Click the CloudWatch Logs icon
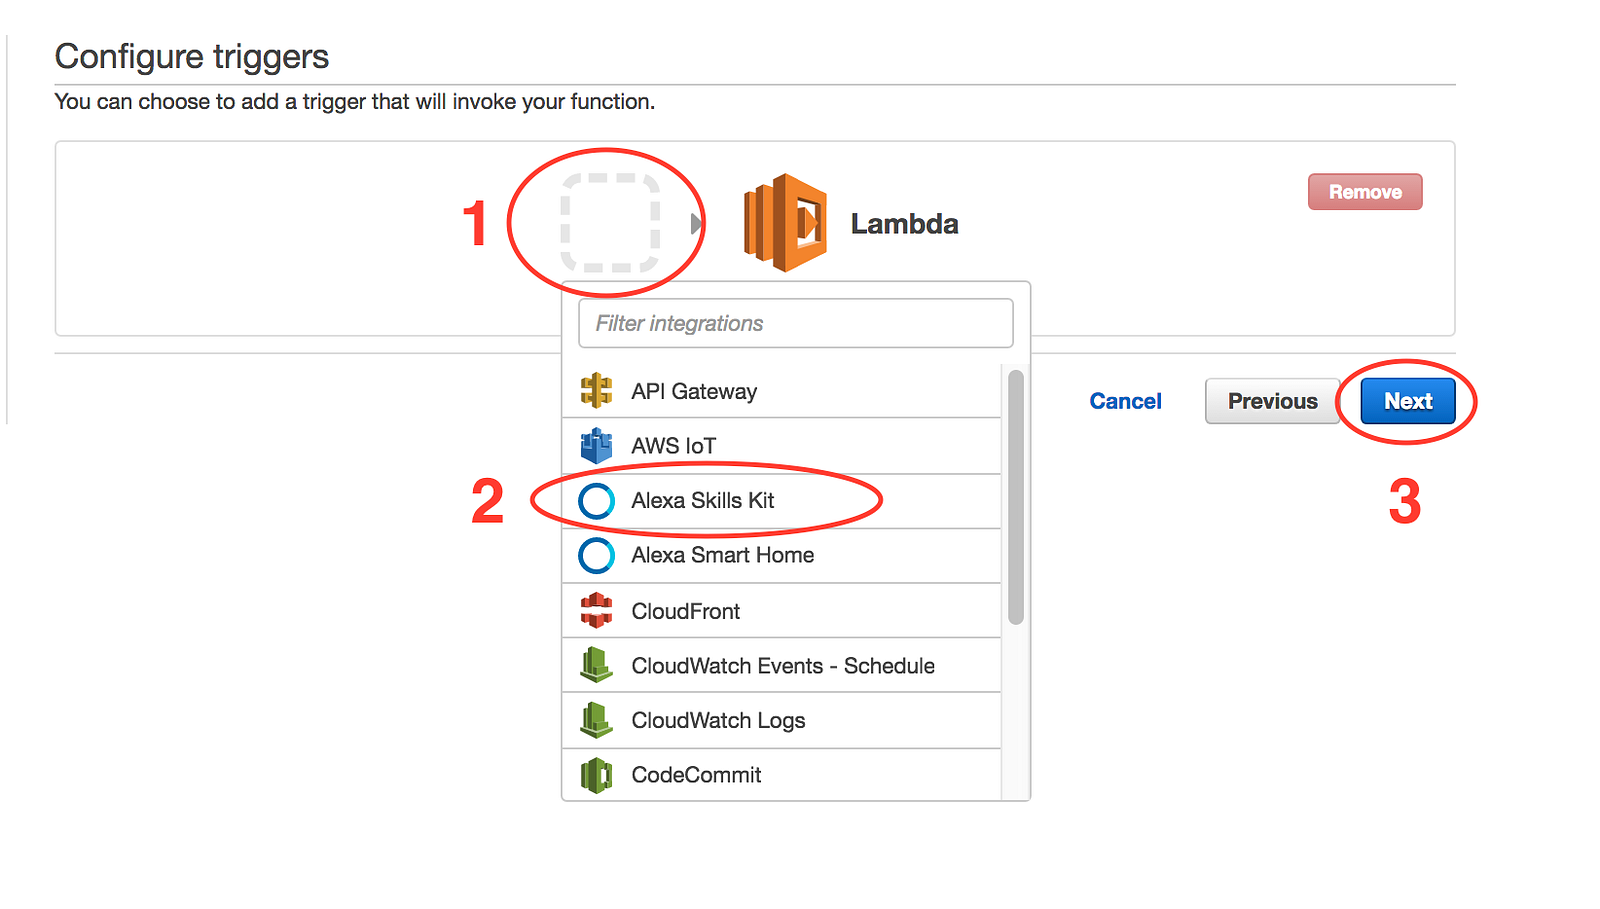Image resolution: width=1600 pixels, height=909 pixels. point(596,720)
